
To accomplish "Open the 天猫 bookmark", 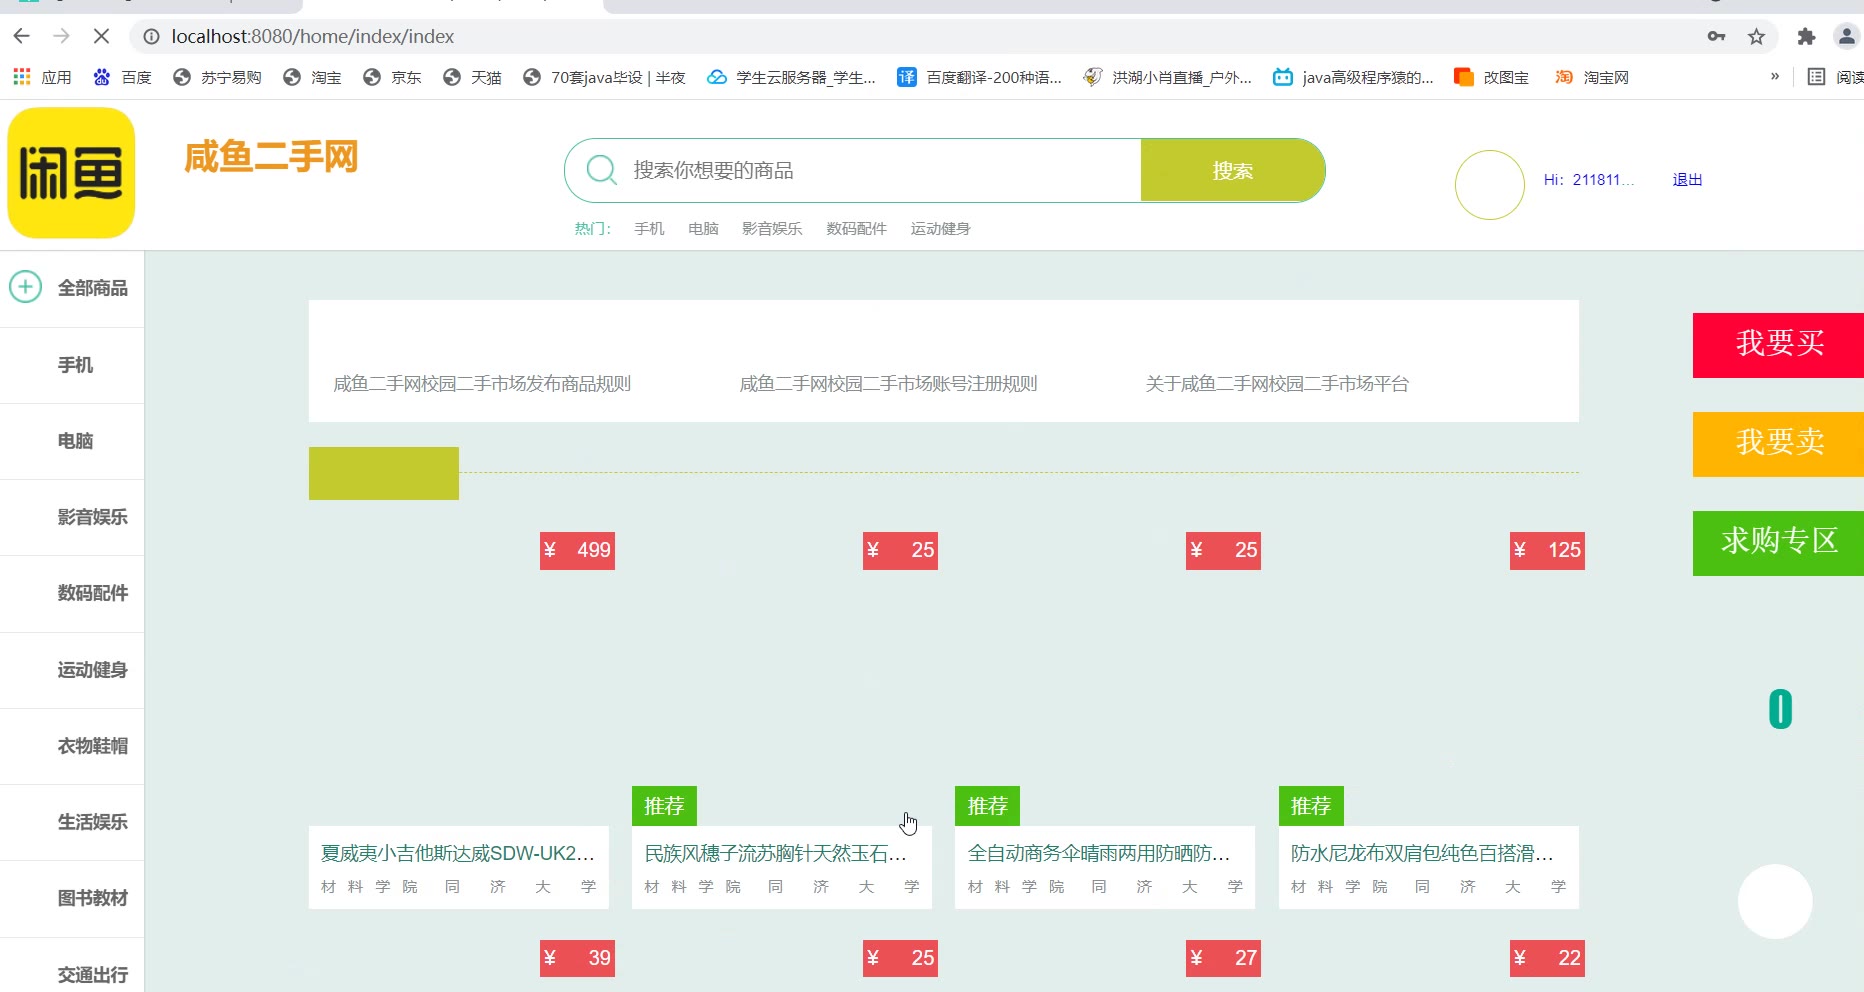I will click(472, 77).
